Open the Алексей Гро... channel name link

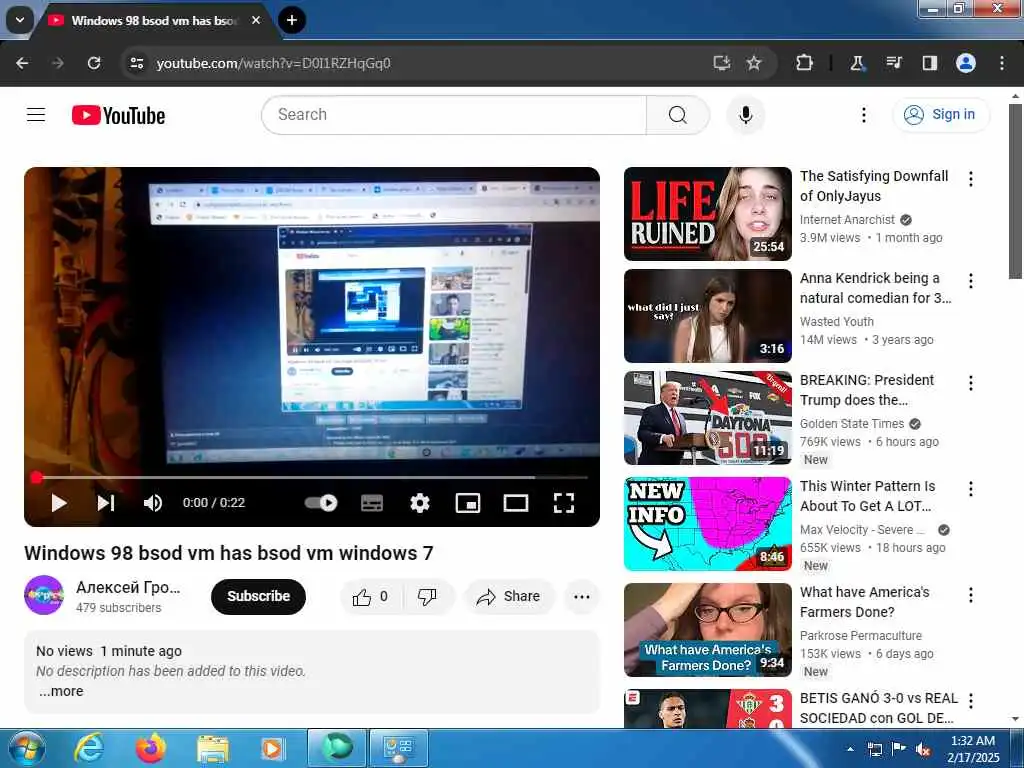(x=128, y=587)
